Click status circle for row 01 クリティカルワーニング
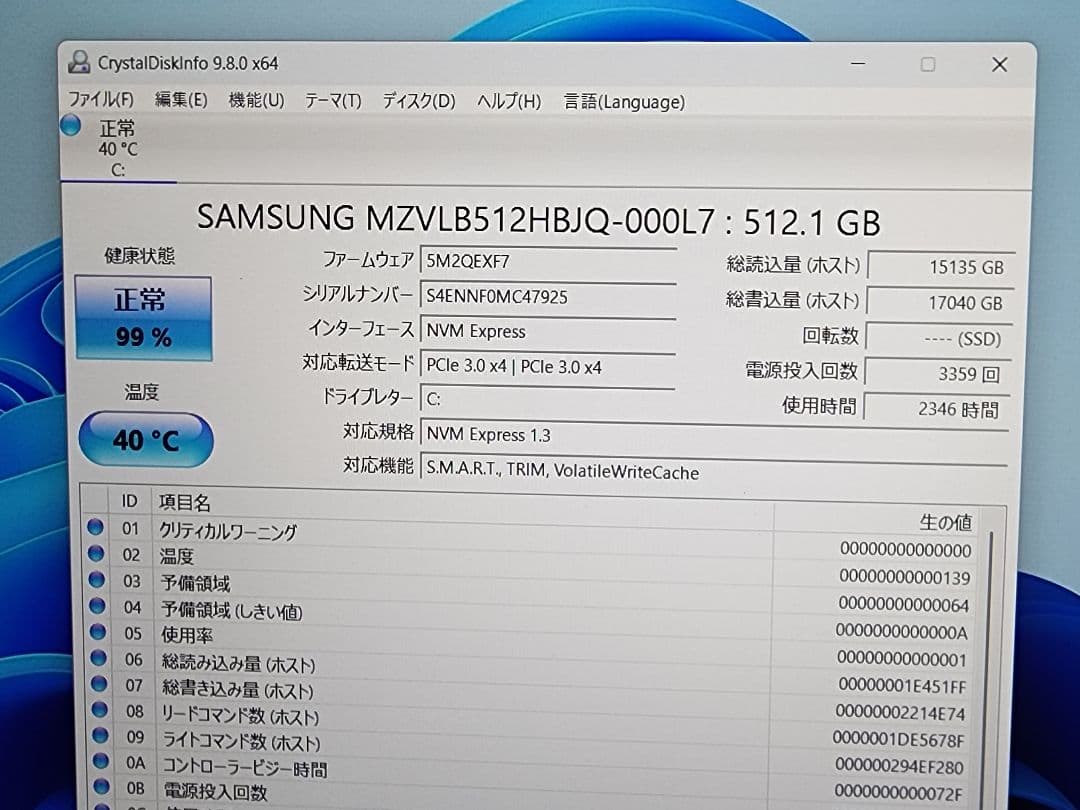 (x=96, y=528)
